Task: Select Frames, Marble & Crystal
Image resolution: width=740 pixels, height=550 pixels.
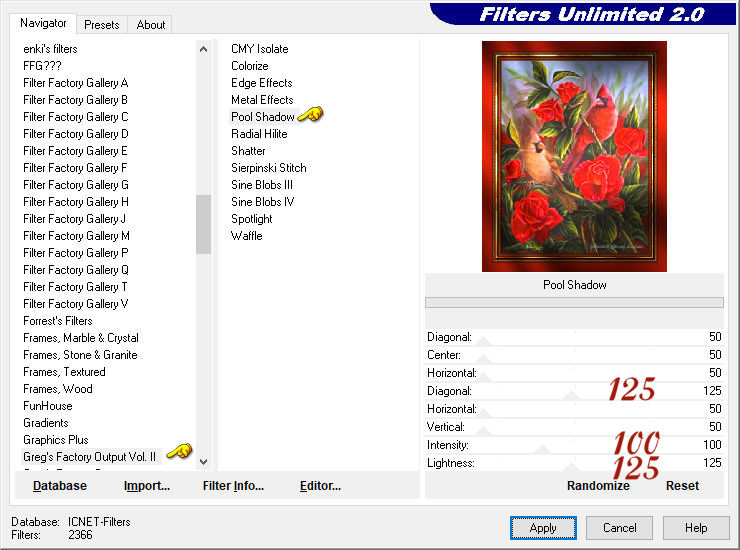Action: coord(81,338)
